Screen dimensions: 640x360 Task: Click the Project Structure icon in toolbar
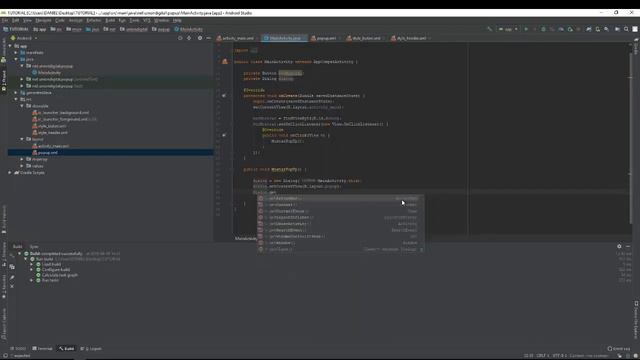click(617, 29)
